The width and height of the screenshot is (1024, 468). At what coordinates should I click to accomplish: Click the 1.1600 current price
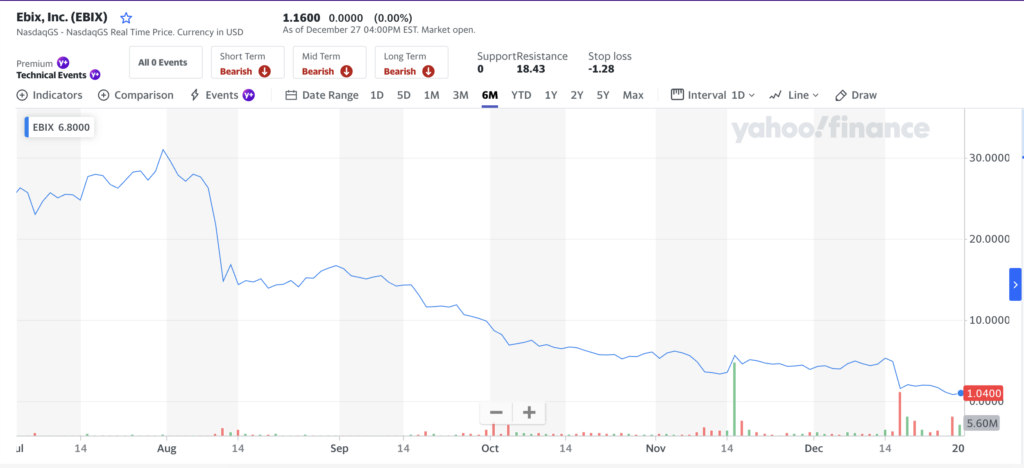(302, 18)
